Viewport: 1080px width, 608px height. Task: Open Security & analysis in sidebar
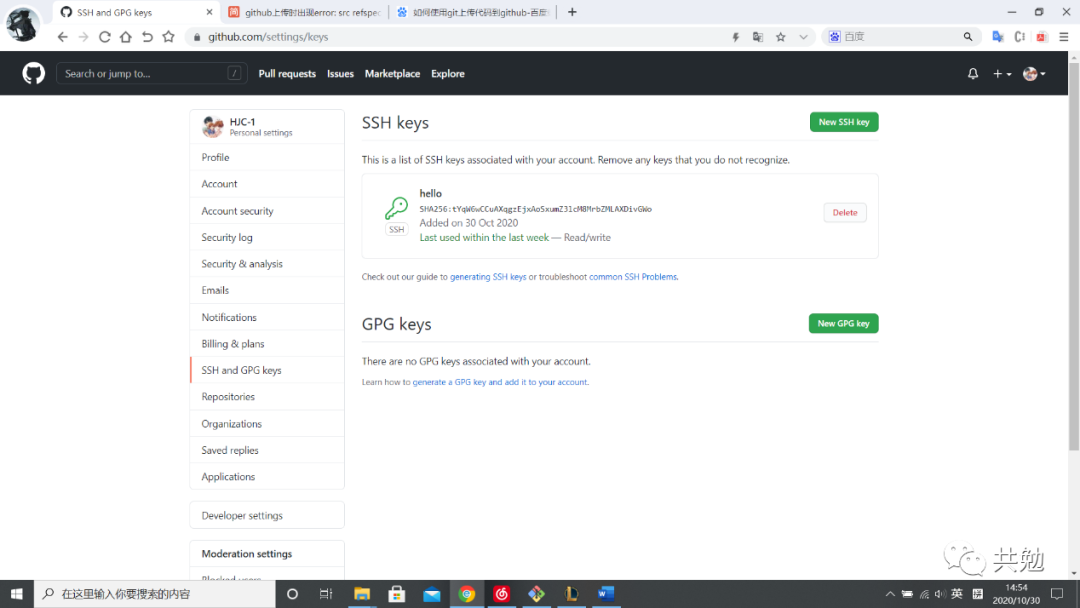tap(267, 264)
